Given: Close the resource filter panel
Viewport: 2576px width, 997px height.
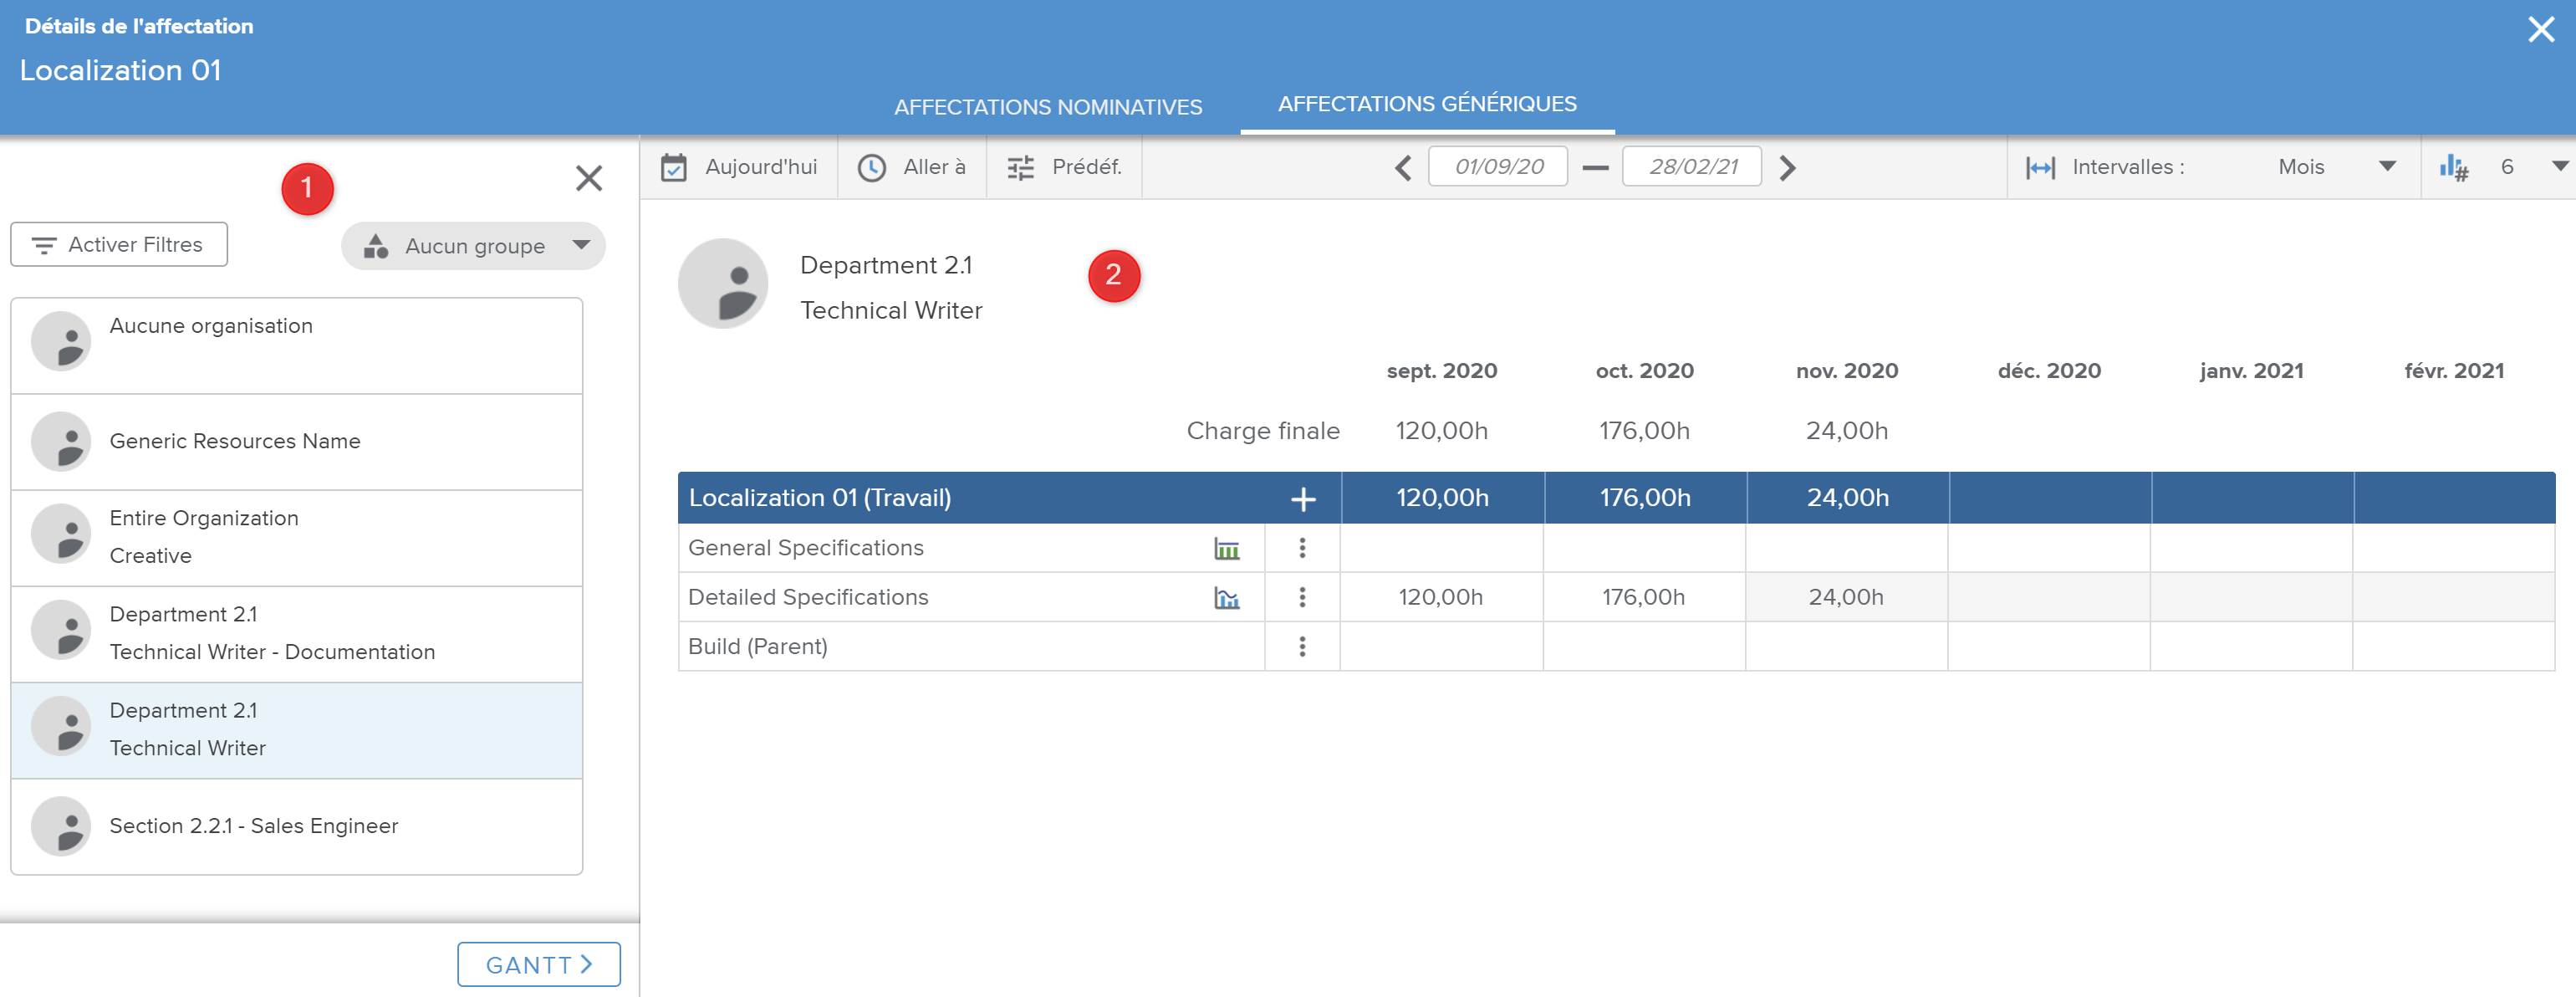Looking at the screenshot, I should [588, 178].
